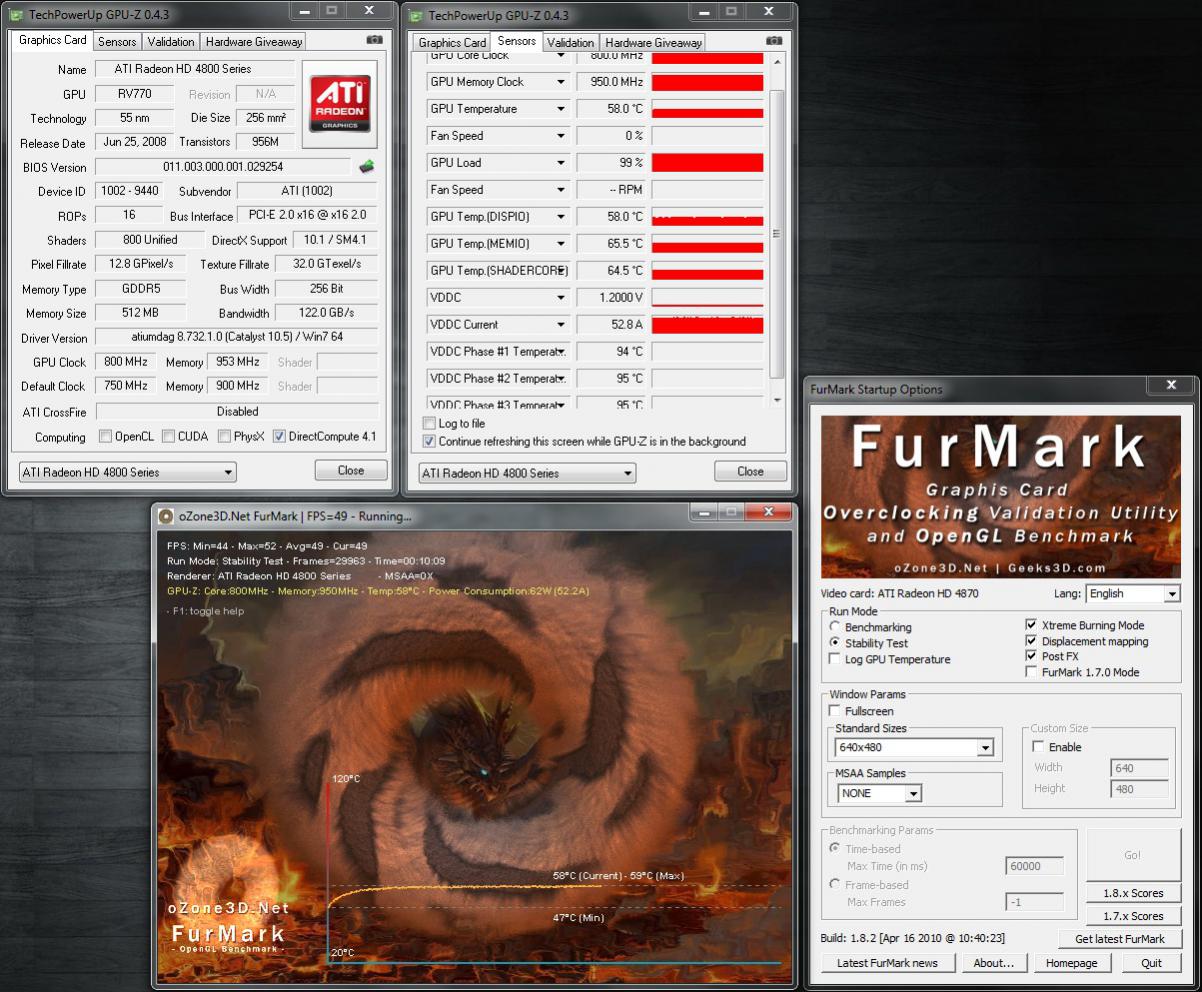Open the VDDC Current sensor dropdown
Screen dimensions: 1202x992
[561, 325]
